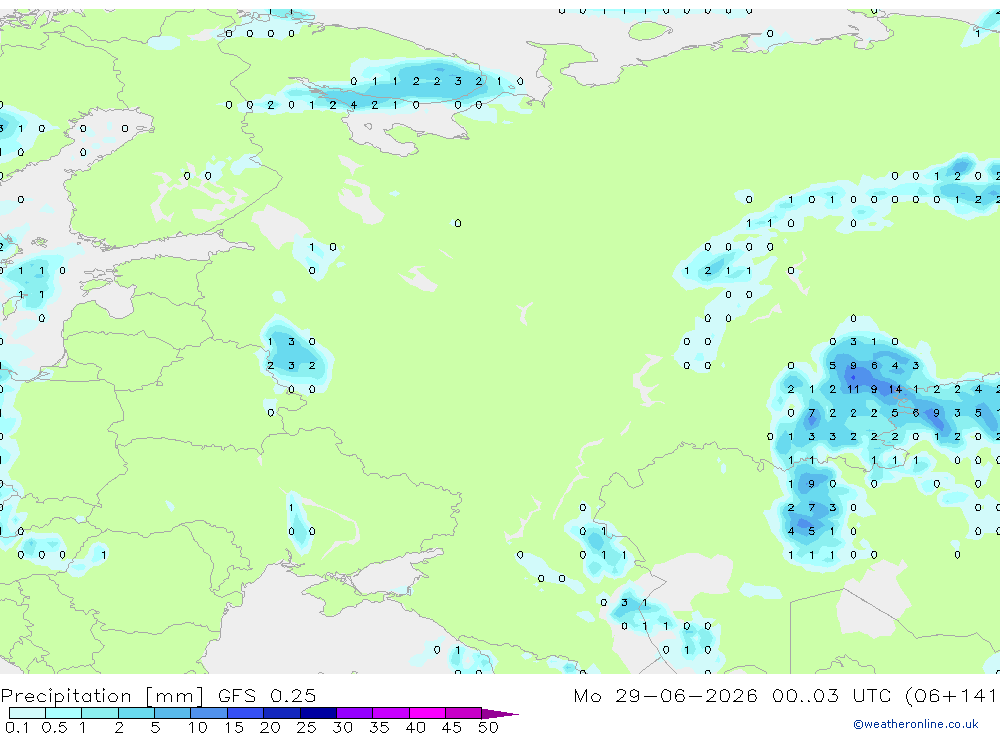This screenshot has width=1000, height=733.
Task: Select the 2–5 mm legend color swatch
Action: pyautogui.click(x=136, y=713)
